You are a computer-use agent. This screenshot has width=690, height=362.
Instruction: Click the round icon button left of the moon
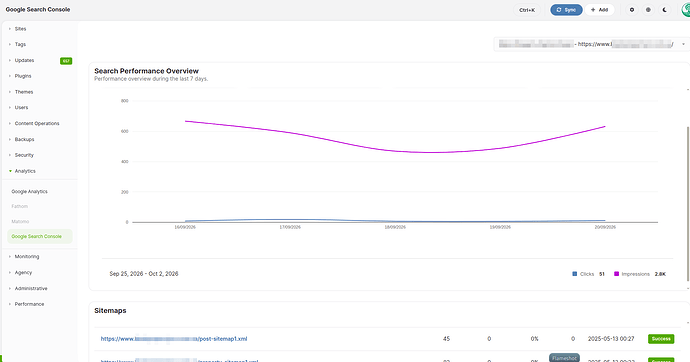(x=648, y=10)
